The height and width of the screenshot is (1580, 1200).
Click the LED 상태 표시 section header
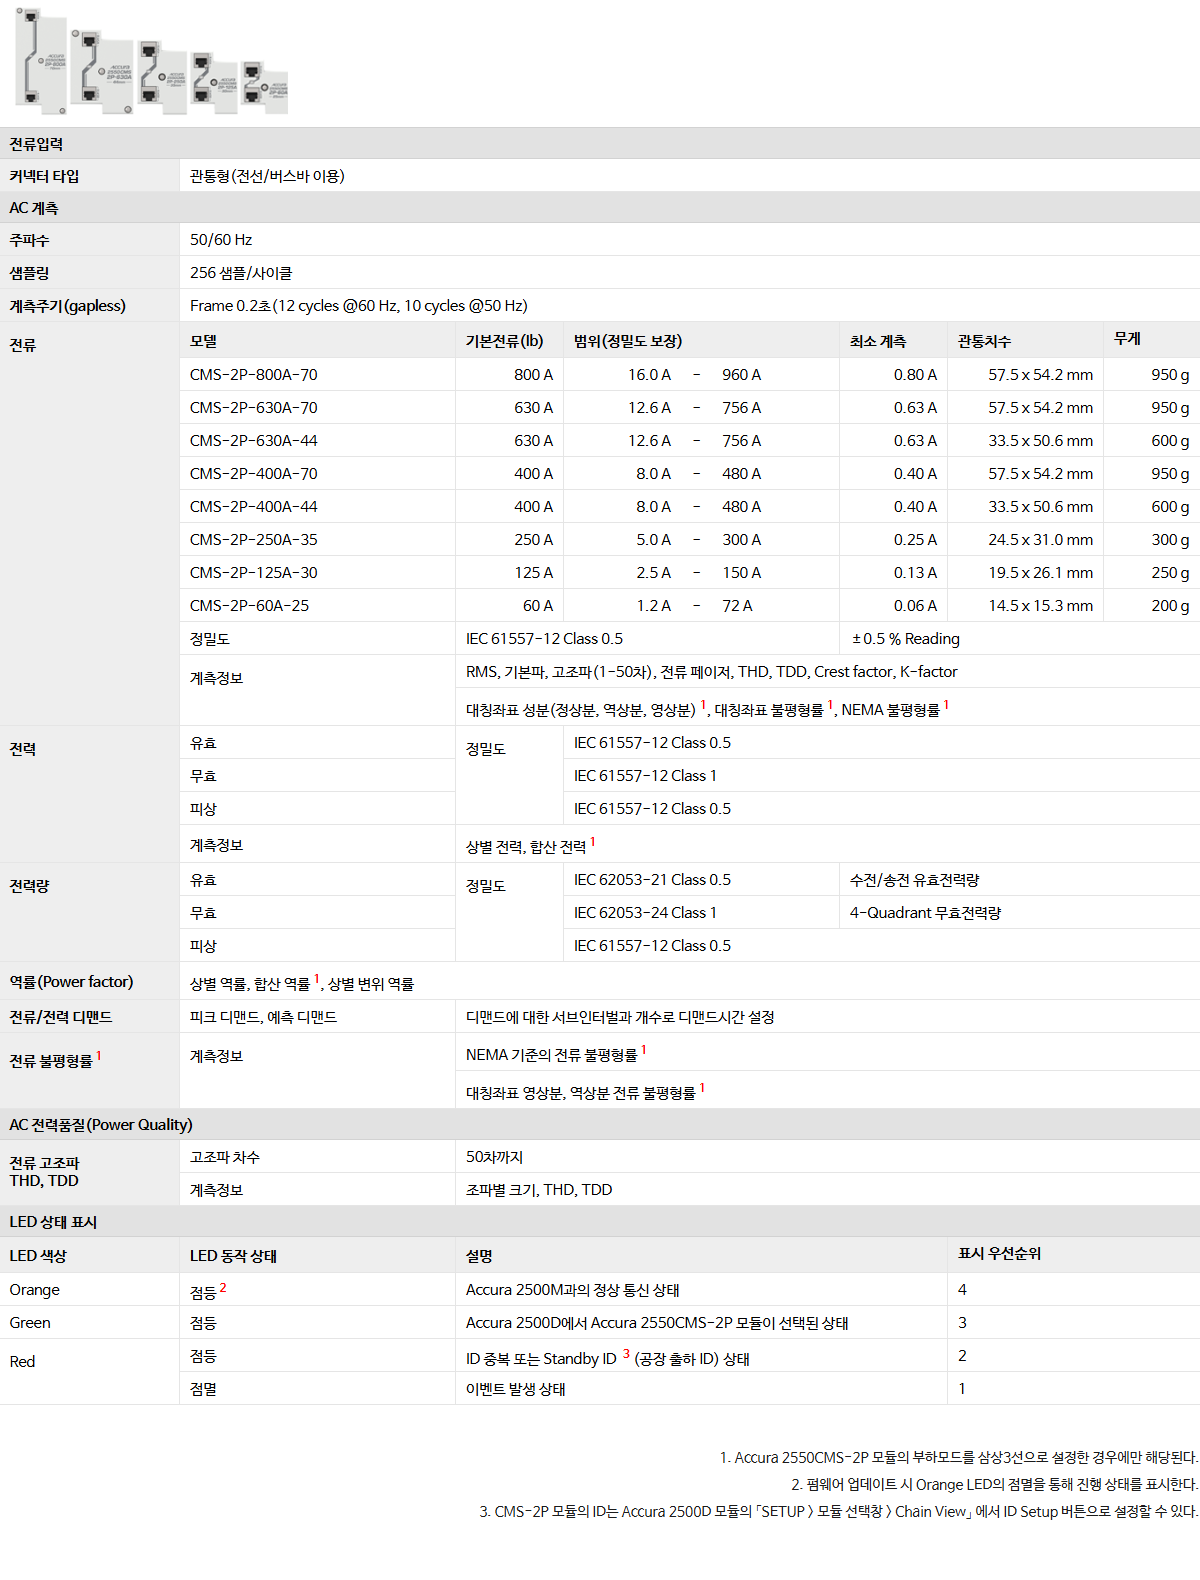point(53,1222)
